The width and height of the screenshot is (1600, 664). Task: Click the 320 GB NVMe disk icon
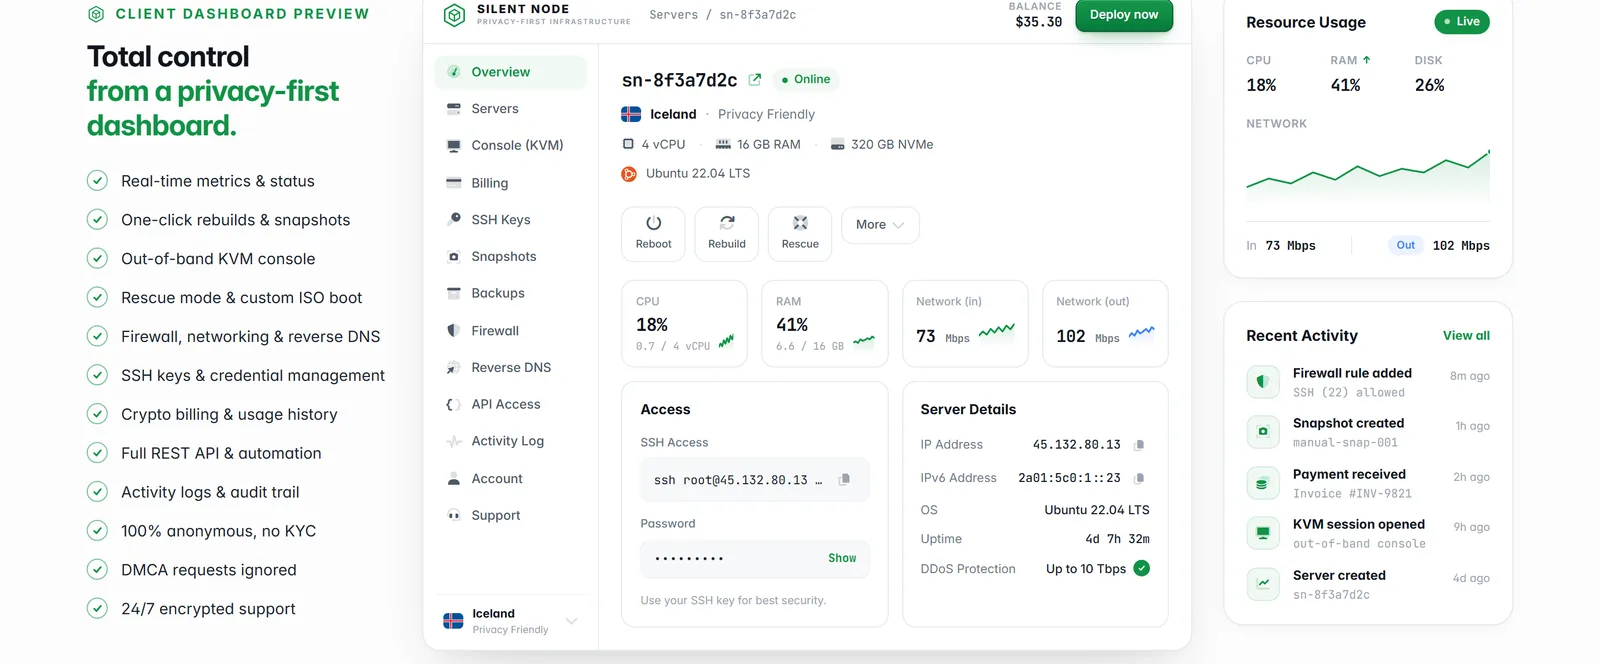pos(838,145)
